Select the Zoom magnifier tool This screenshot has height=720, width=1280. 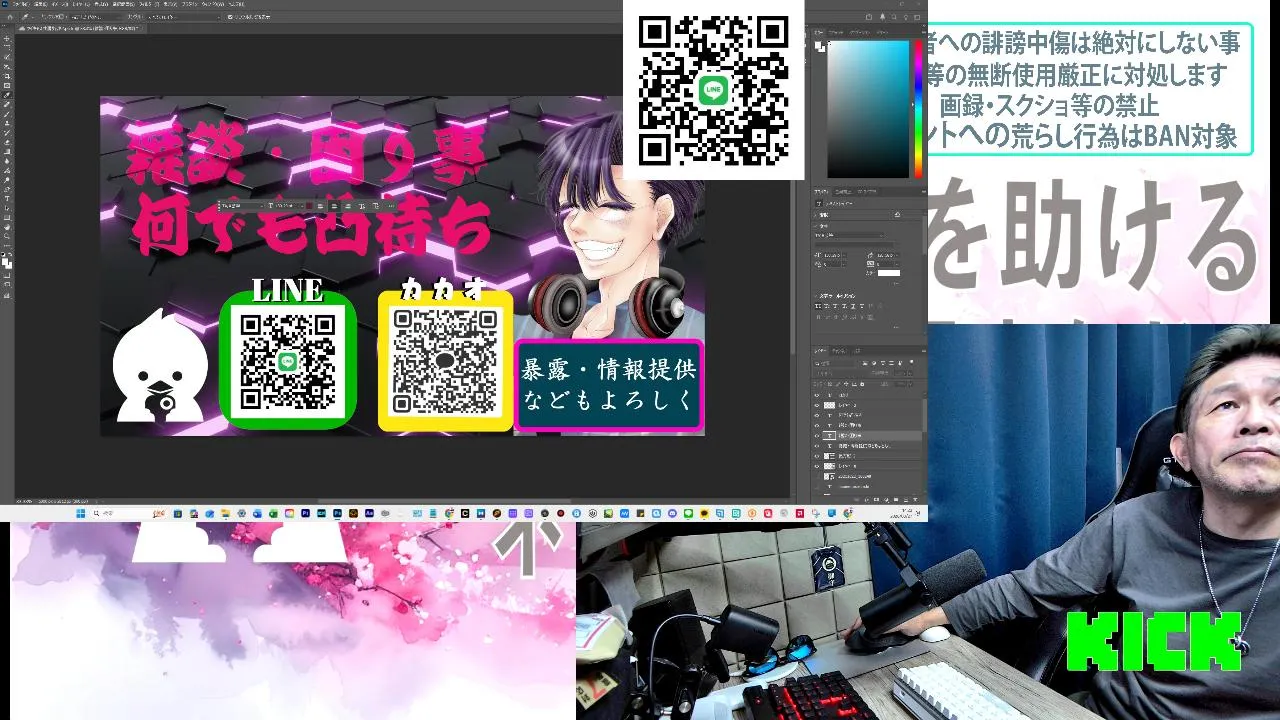[x=7, y=236]
